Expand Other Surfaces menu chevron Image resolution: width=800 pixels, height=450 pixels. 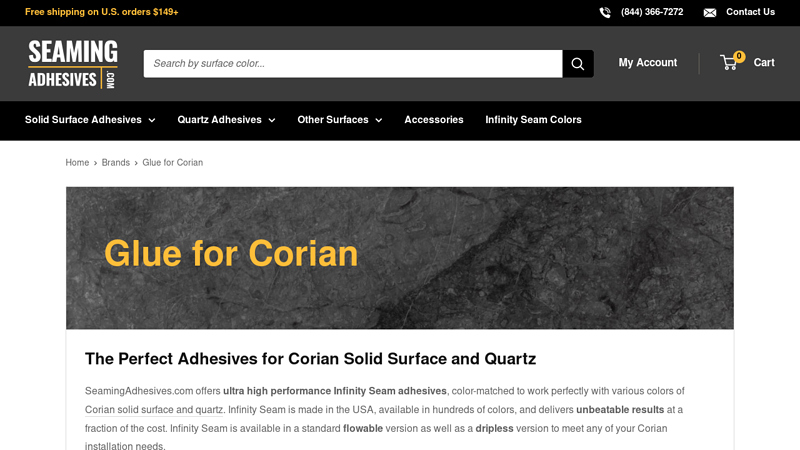point(379,120)
